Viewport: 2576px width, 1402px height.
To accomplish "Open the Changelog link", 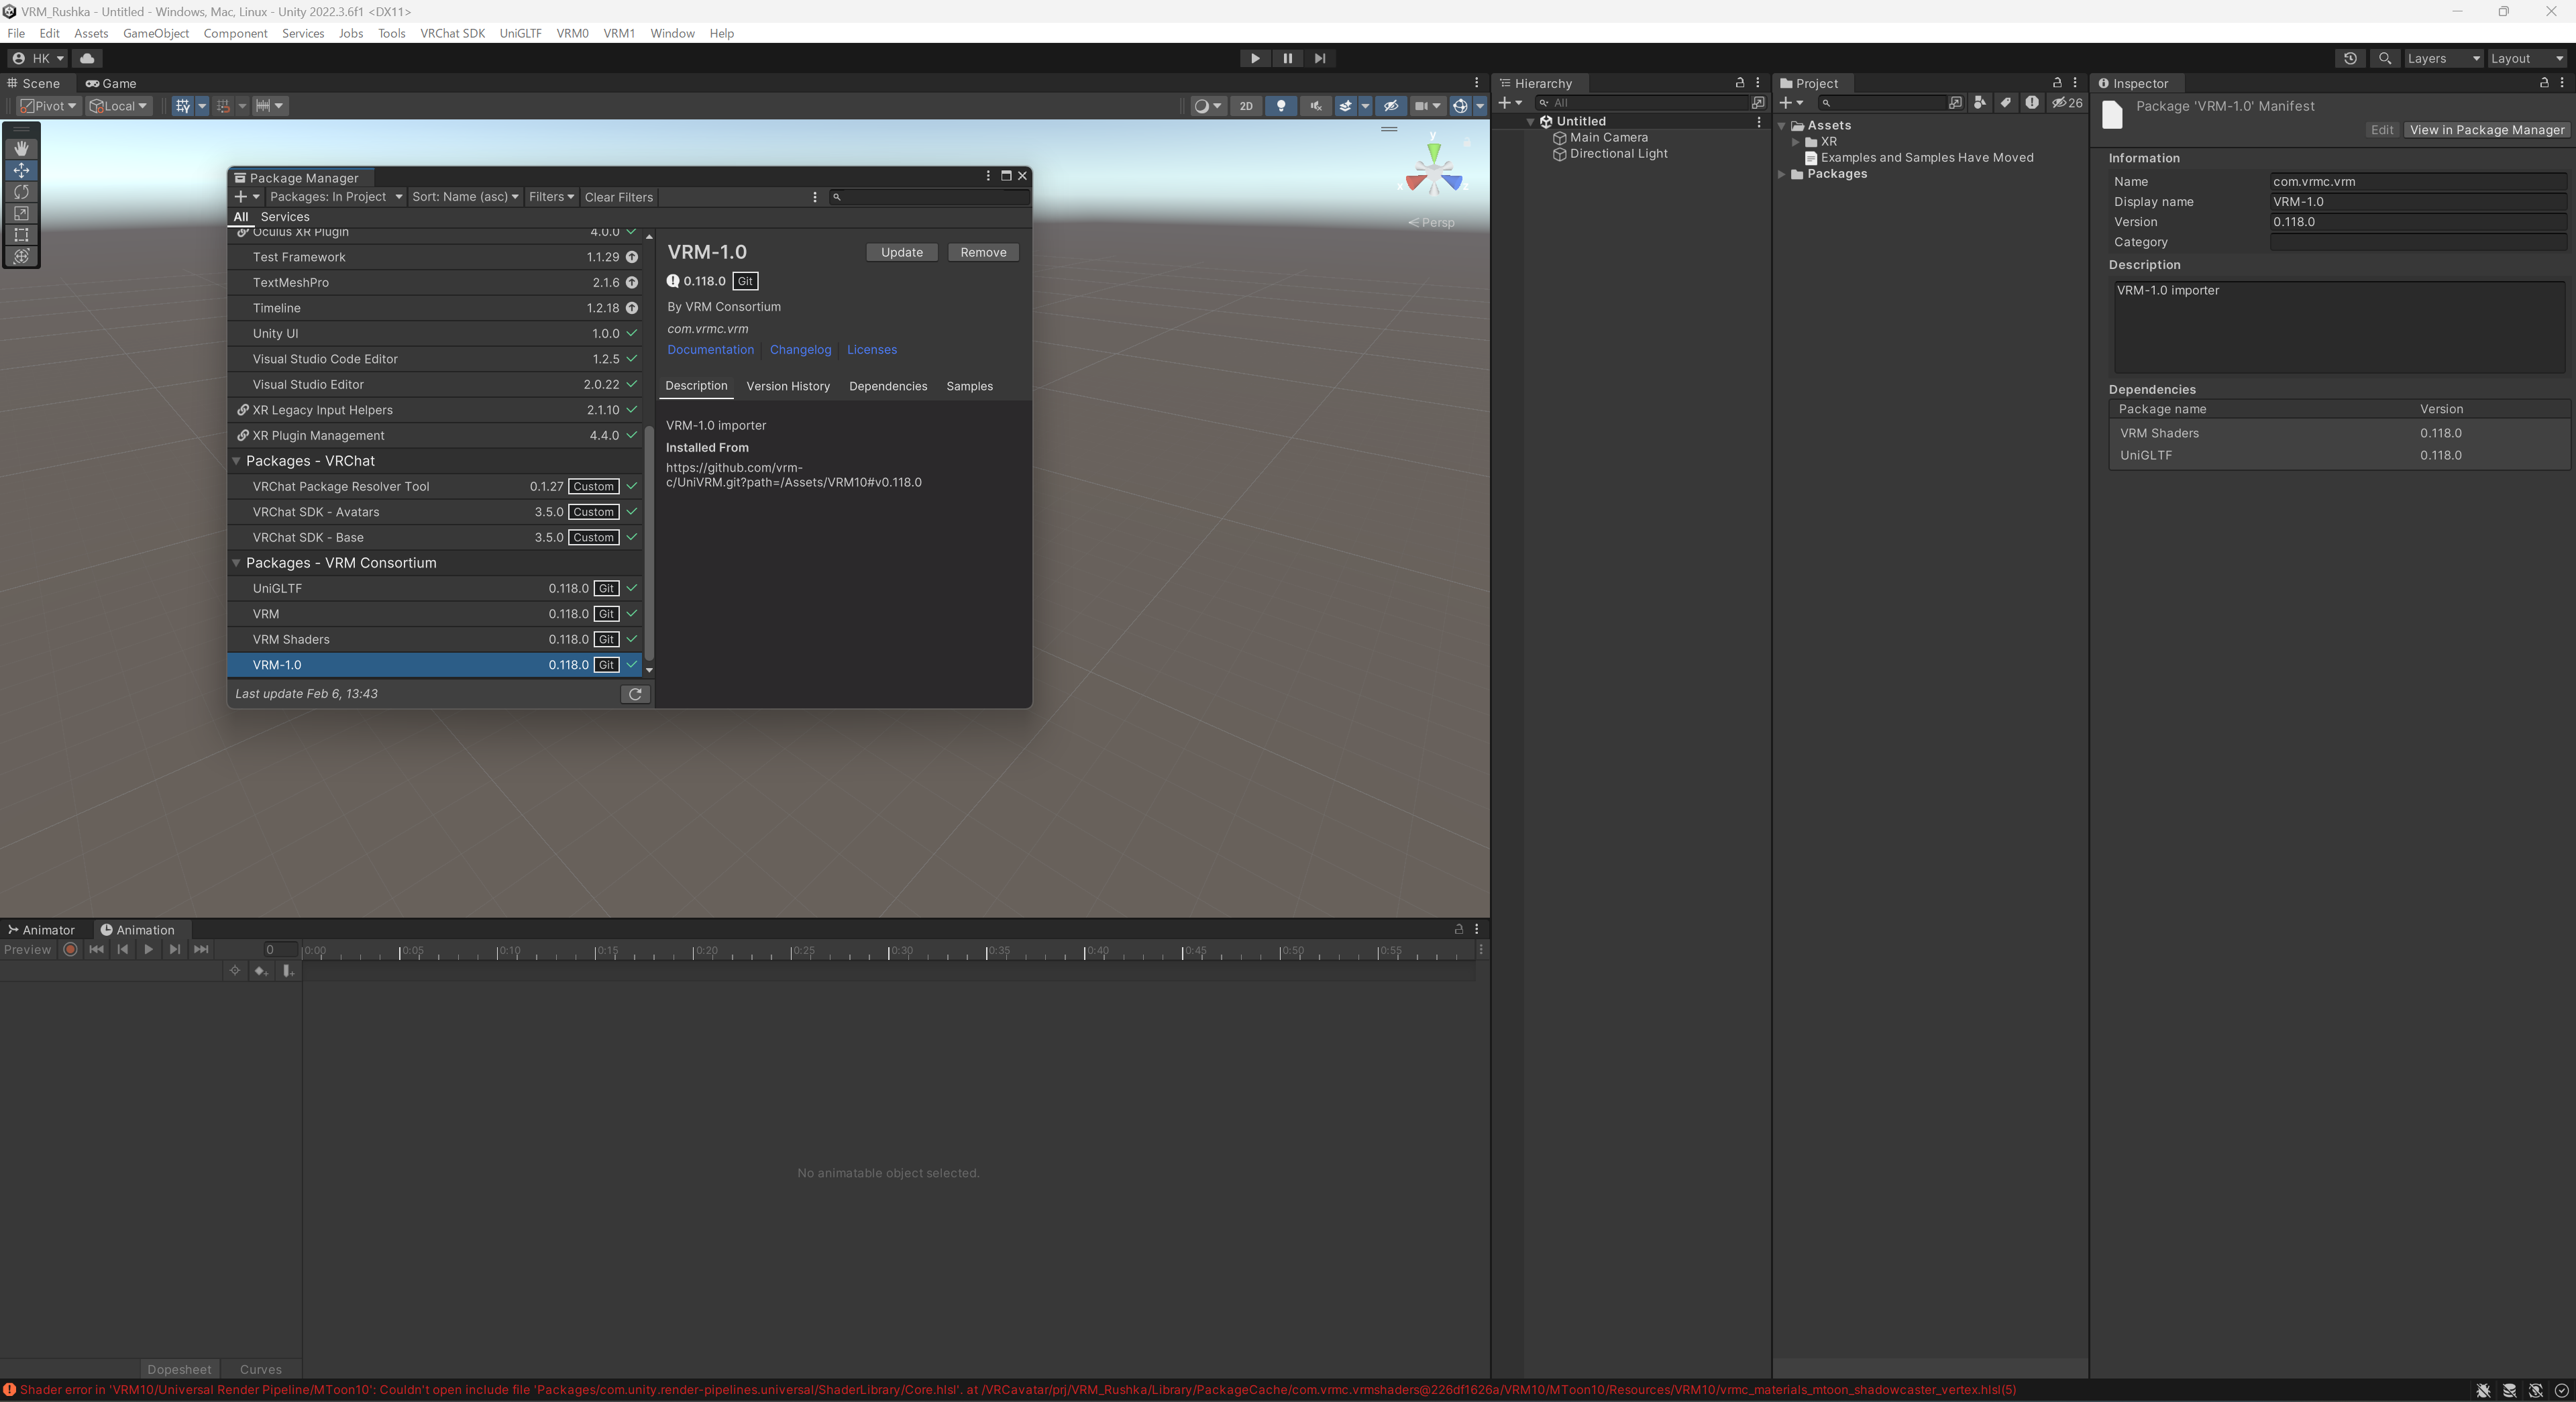I will 800,349.
